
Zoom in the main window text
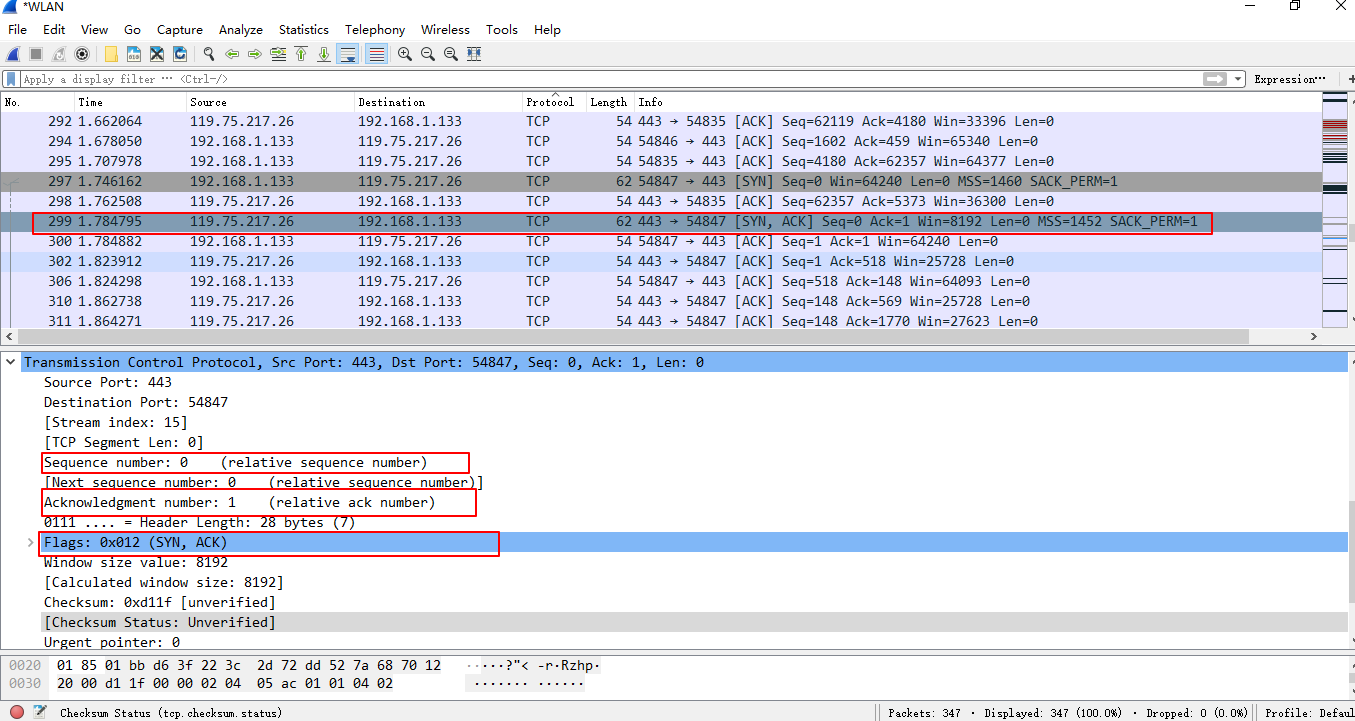pyautogui.click(x=405, y=54)
